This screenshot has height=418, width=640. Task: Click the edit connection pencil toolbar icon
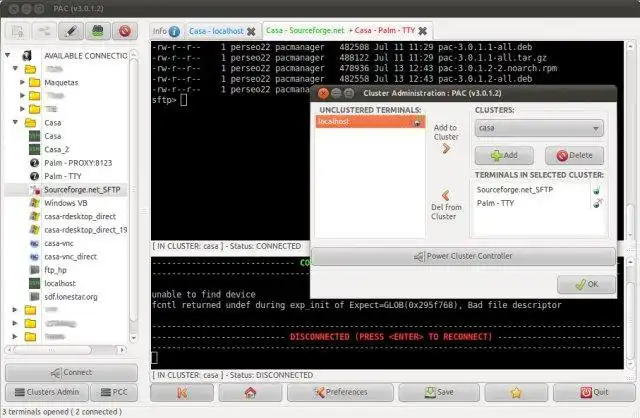71,31
